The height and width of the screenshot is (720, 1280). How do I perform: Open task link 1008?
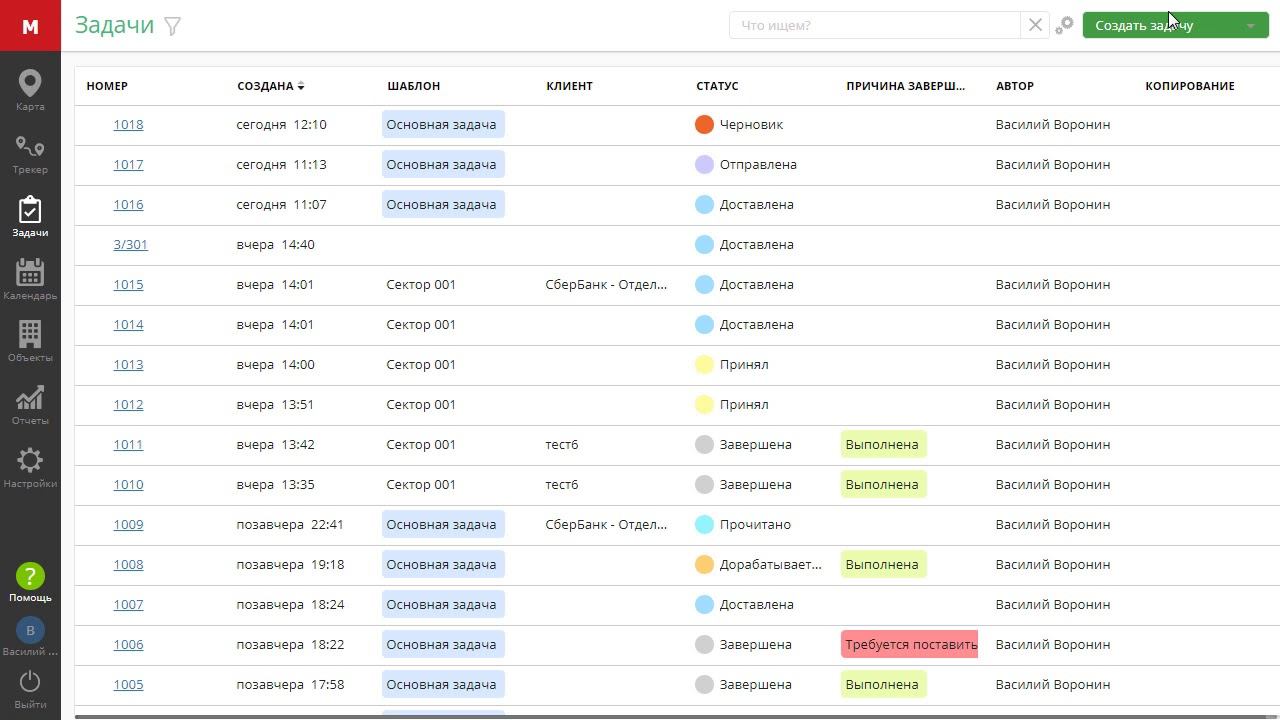coord(128,565)
